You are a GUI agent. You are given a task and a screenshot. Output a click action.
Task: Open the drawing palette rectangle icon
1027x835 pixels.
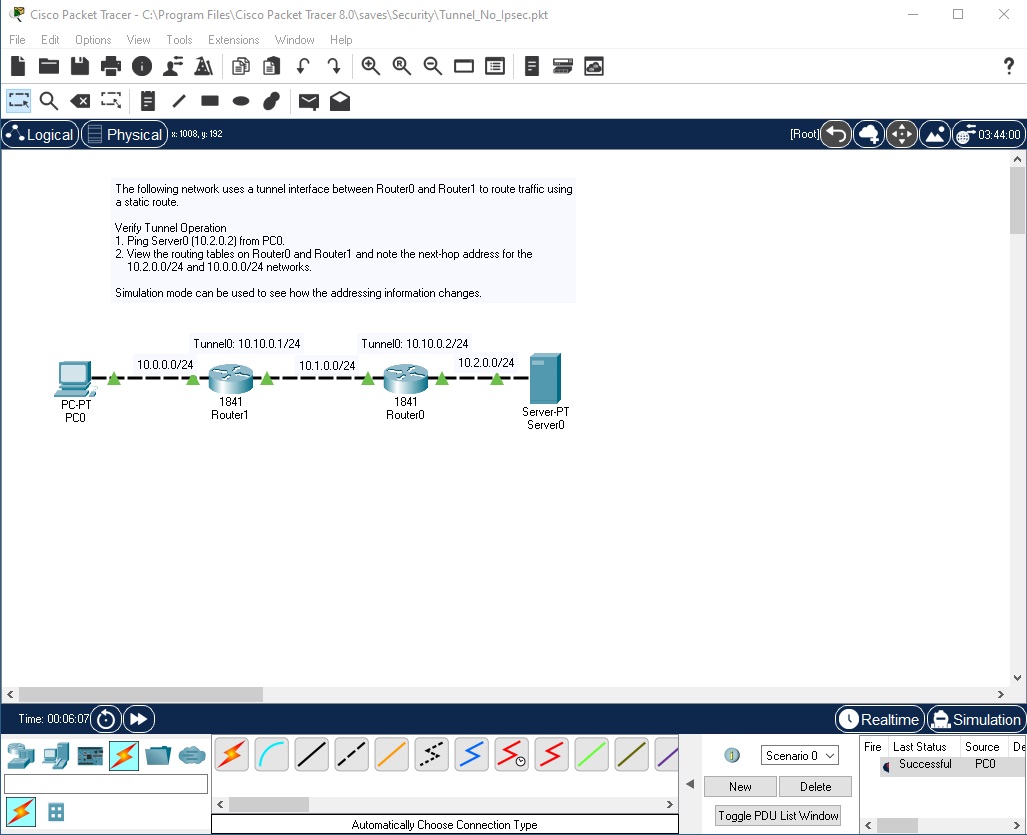464,66
